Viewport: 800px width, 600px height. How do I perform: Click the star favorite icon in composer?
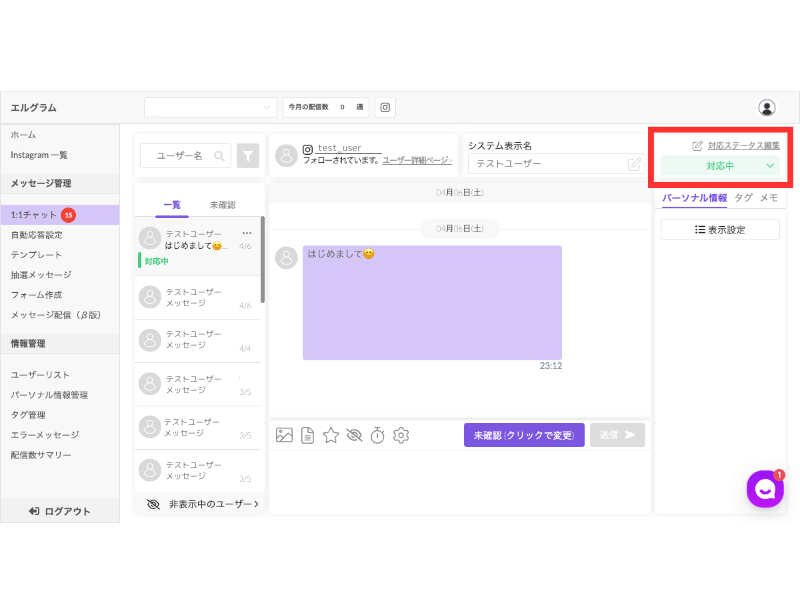(x=331, y=435)
